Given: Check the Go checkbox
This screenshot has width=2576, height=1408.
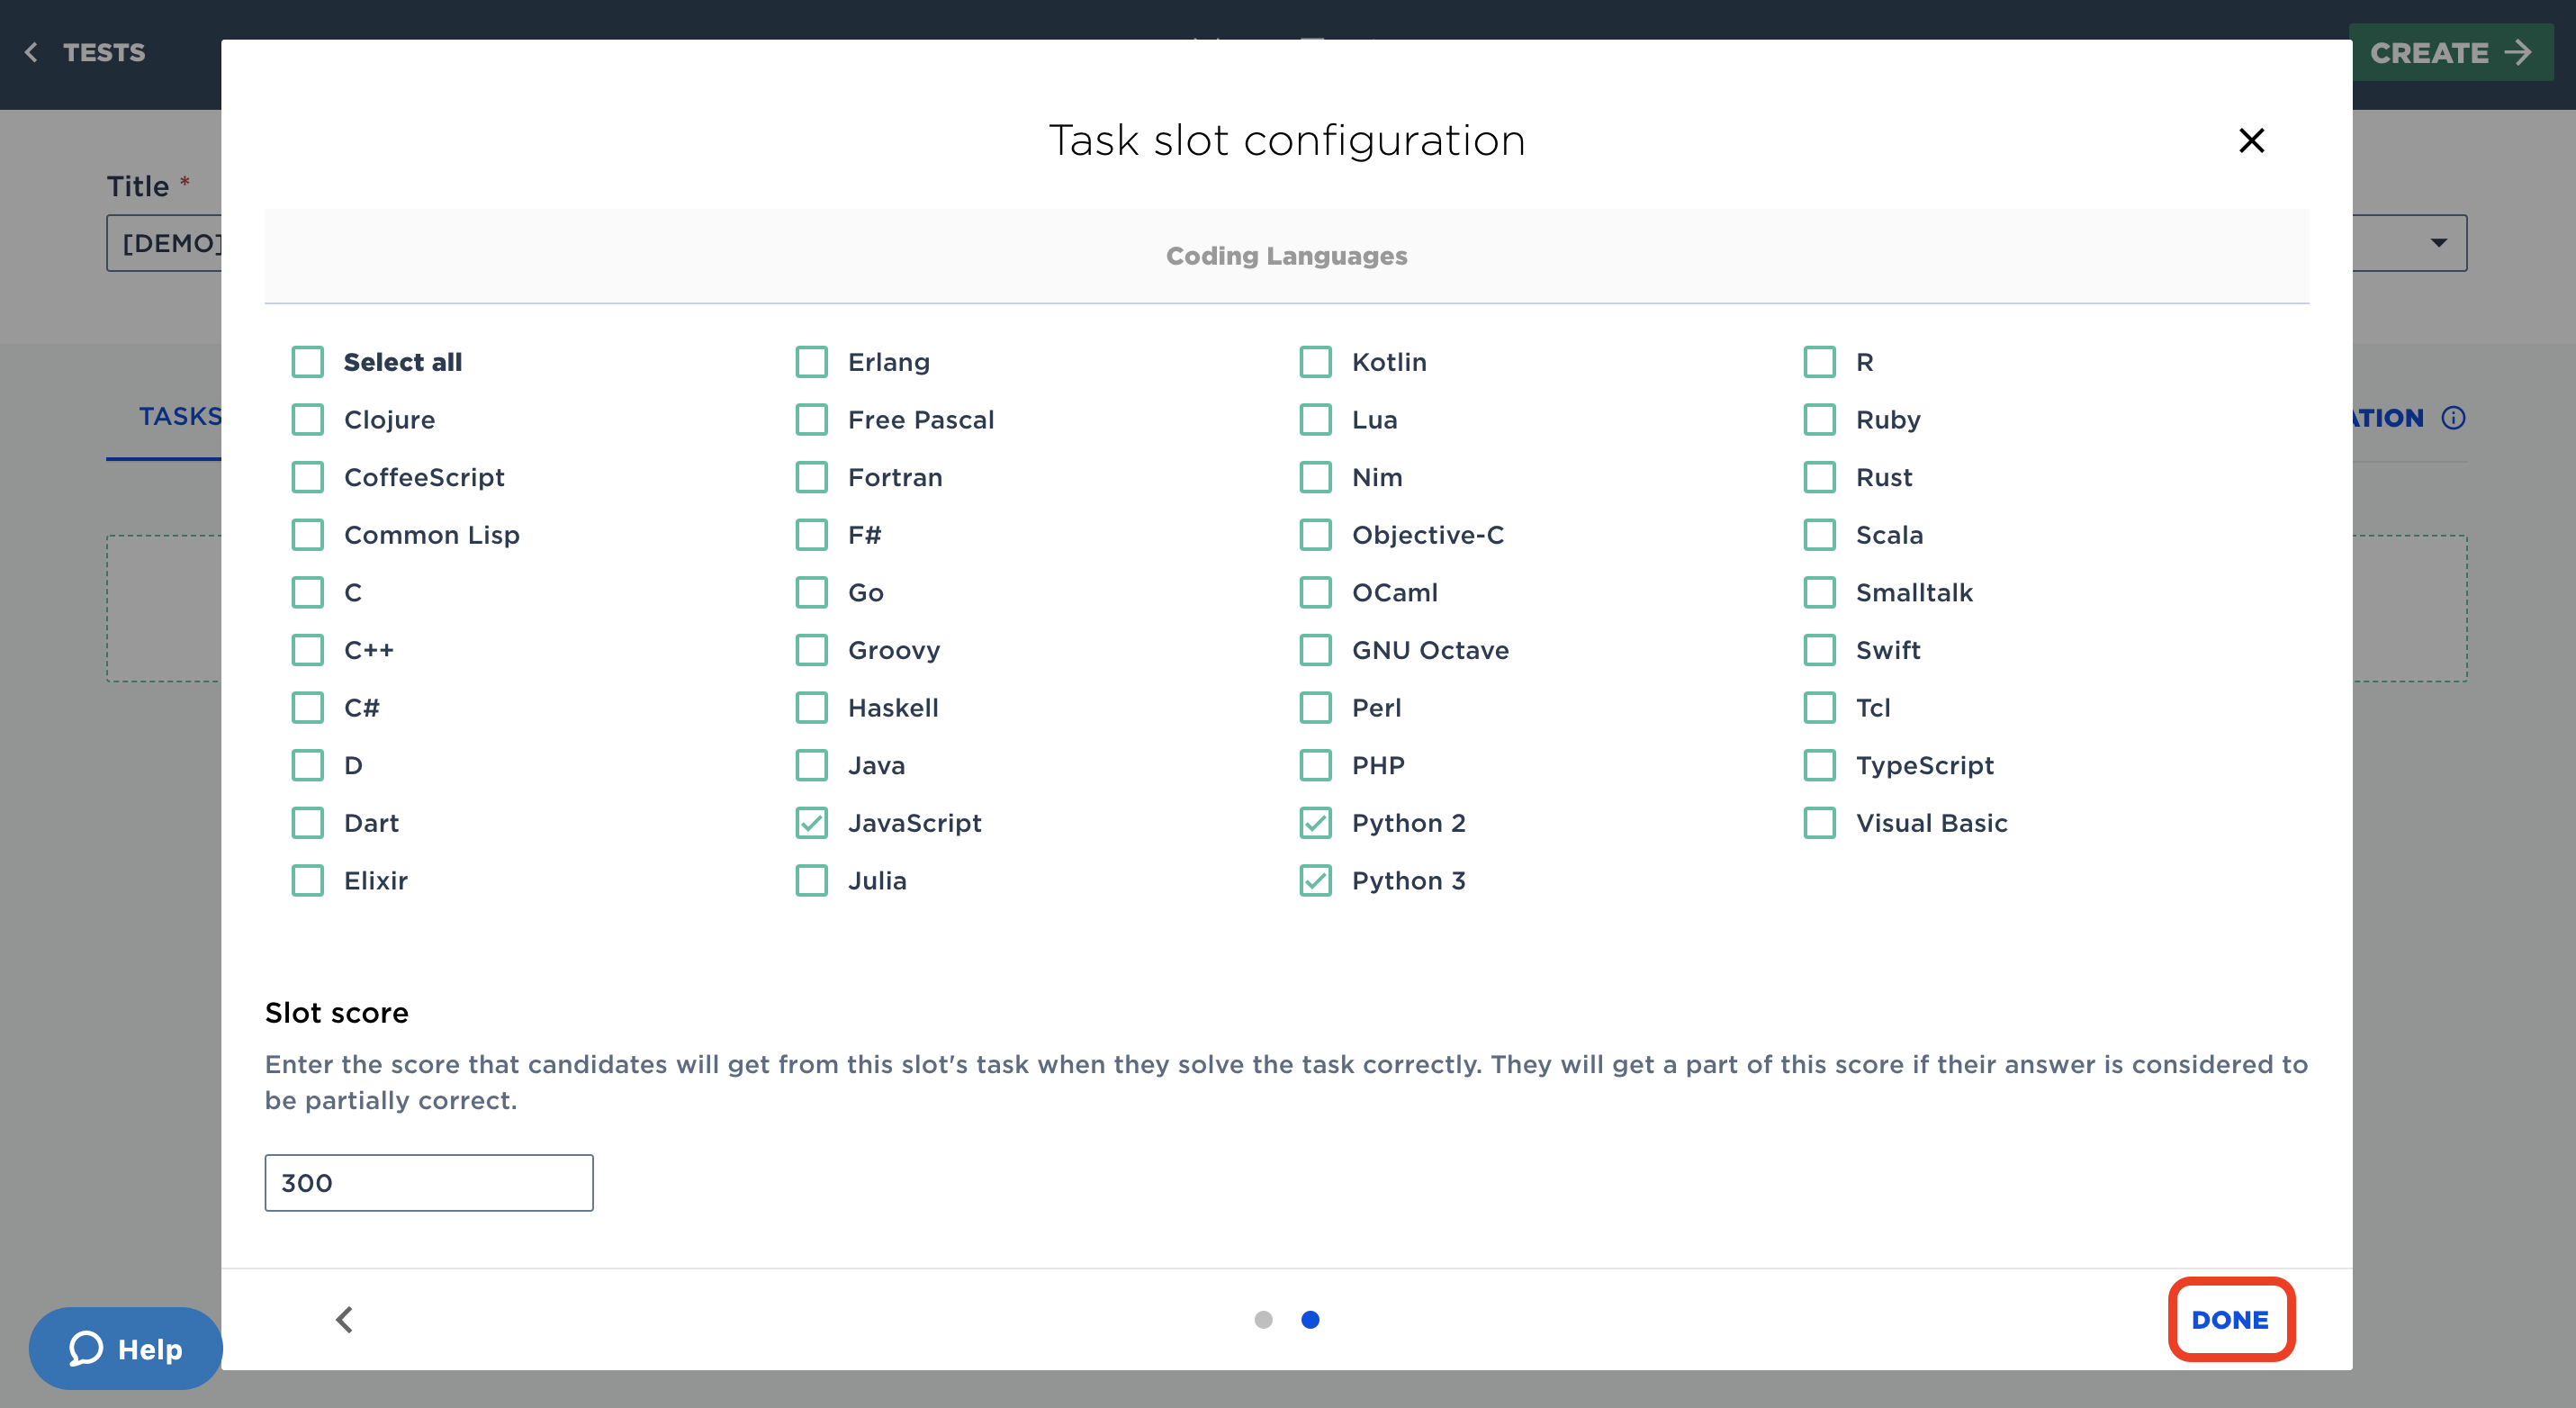Looking at the screenshot, I should pos(812,592).
